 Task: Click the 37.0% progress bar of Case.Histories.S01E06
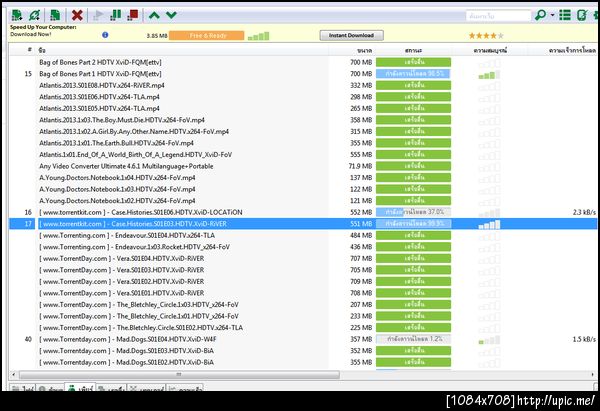[413, 212]
